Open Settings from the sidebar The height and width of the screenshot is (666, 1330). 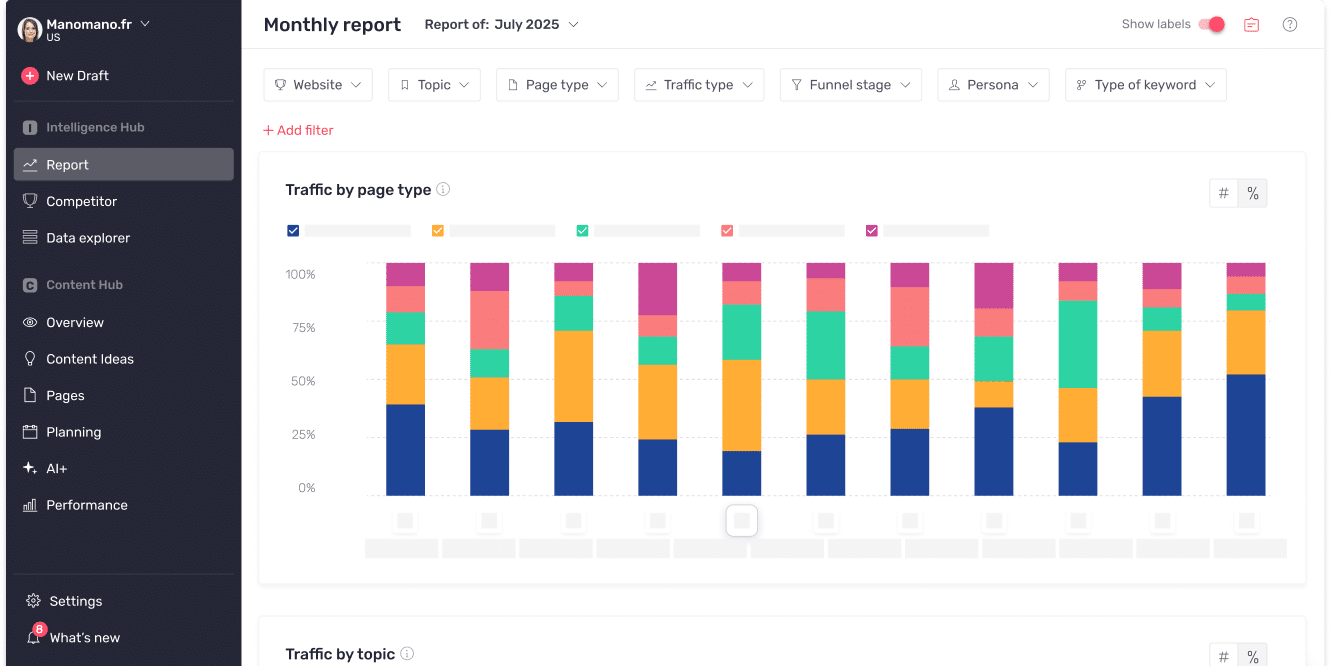(x=75, y=600)
